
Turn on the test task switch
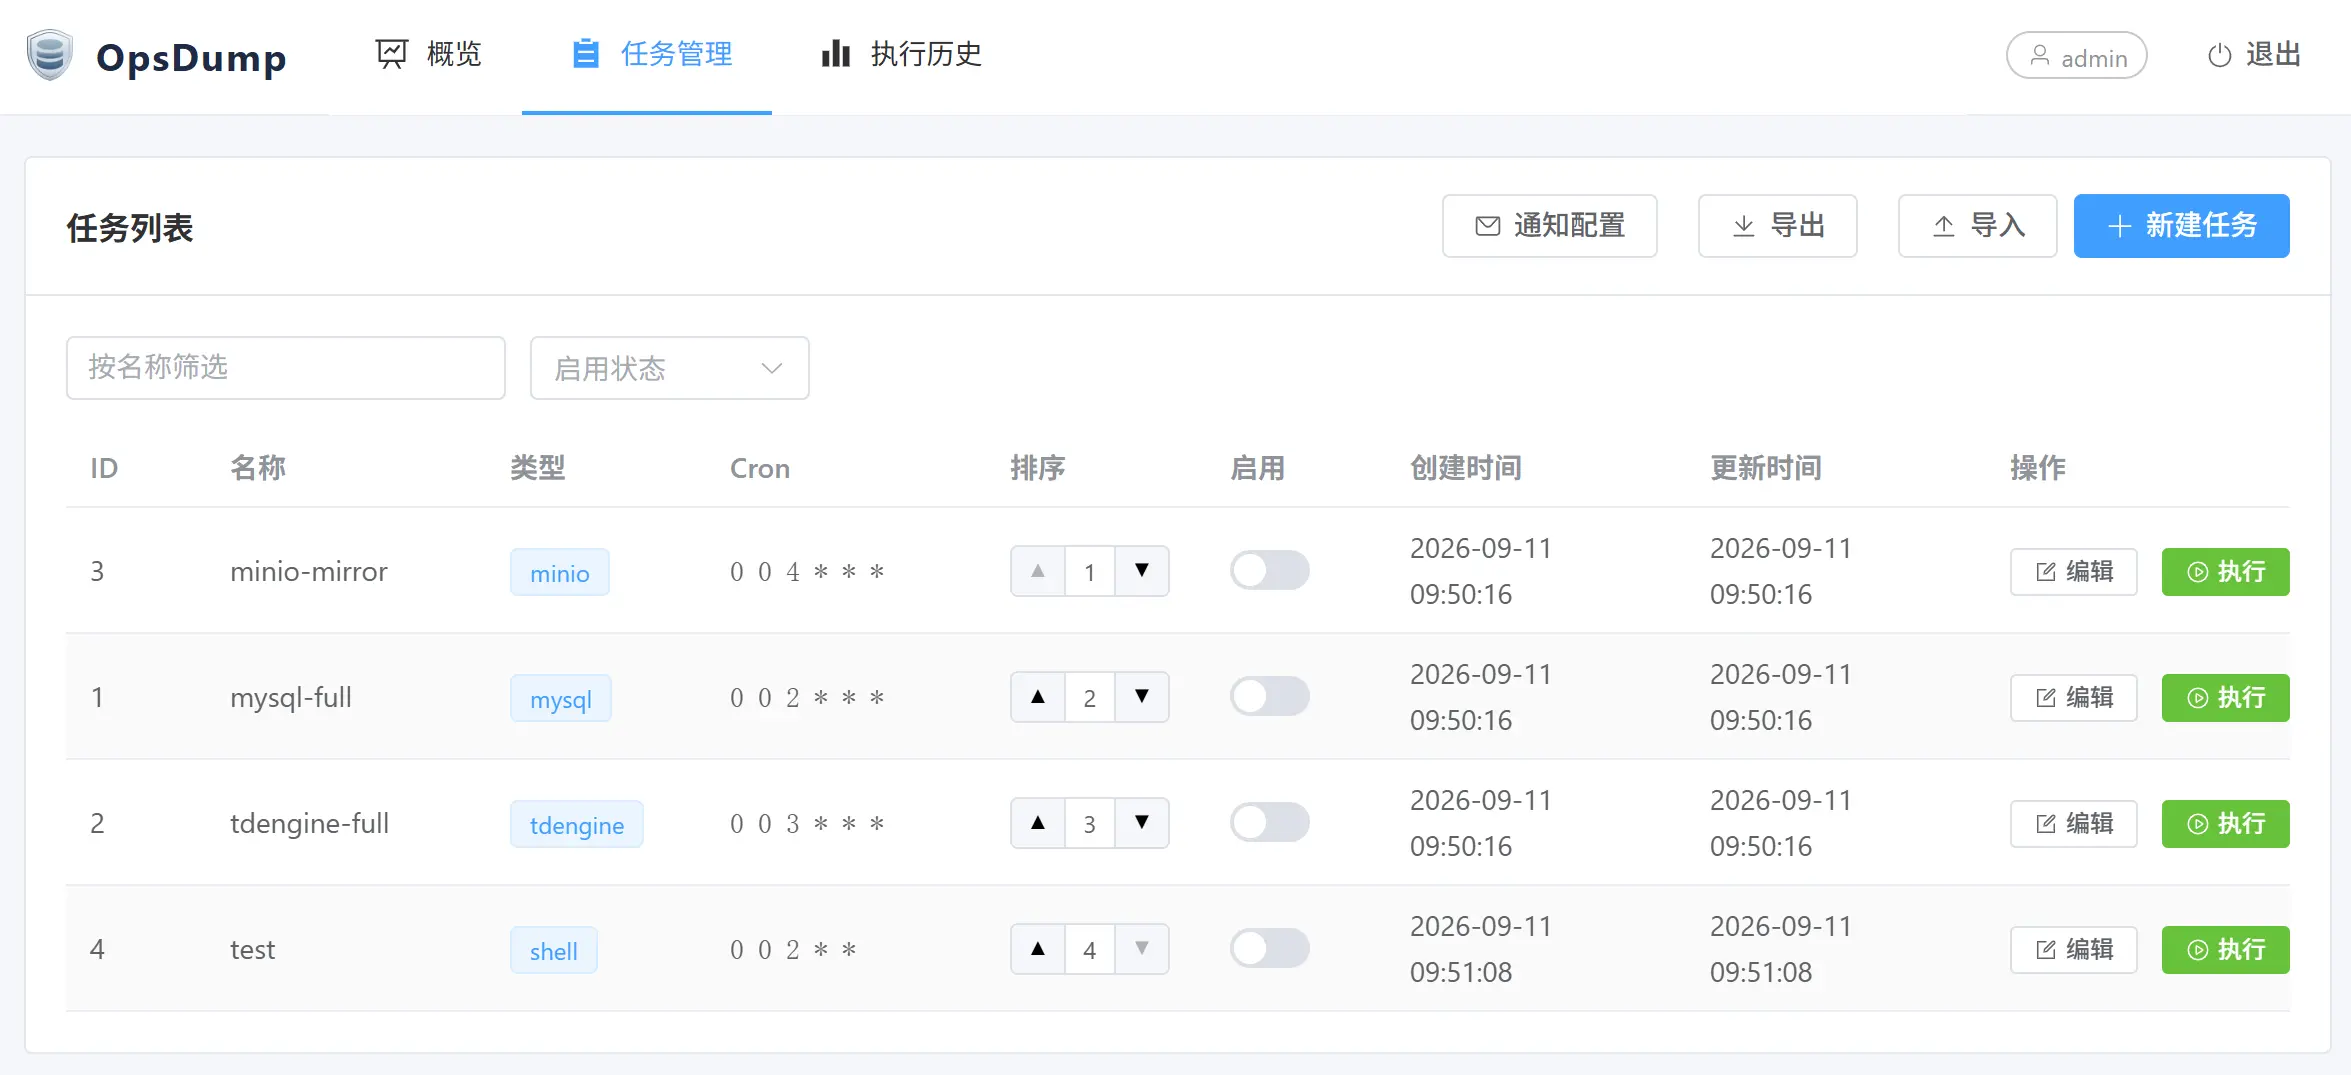coord(1269,949)
